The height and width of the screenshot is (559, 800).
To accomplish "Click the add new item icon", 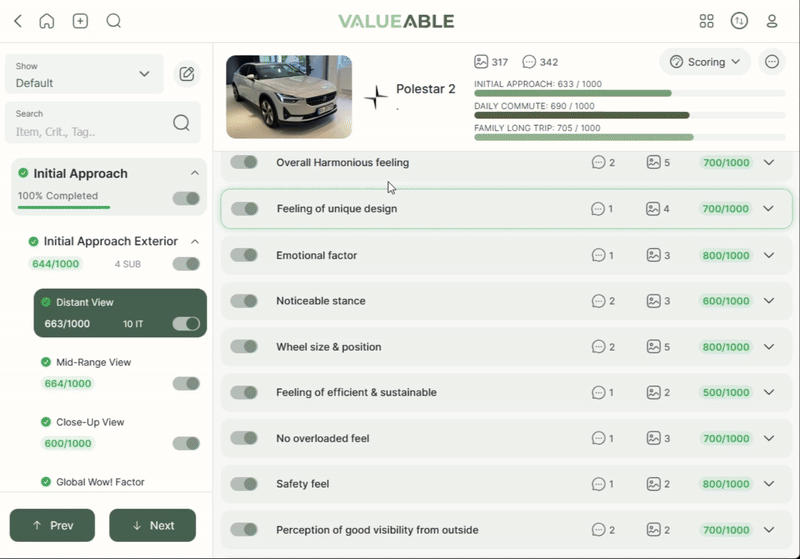I will click(x=81, y=21).
